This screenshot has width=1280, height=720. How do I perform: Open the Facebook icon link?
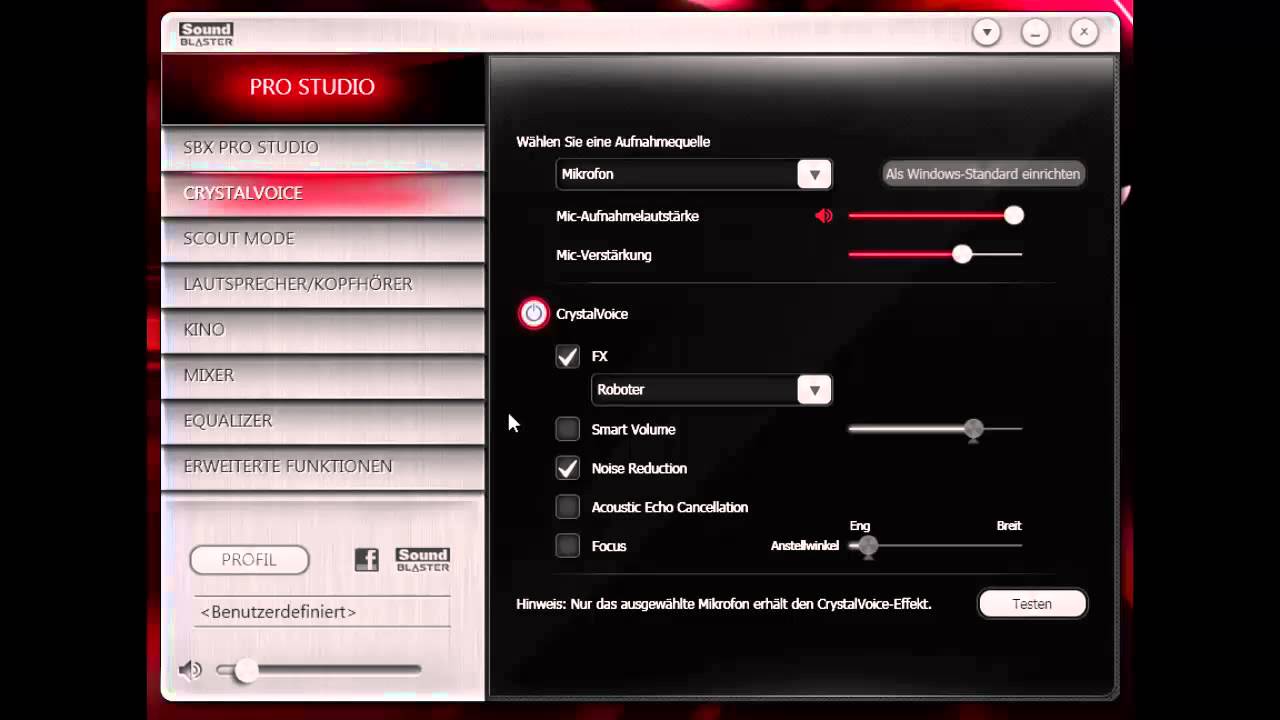(367, 560)
